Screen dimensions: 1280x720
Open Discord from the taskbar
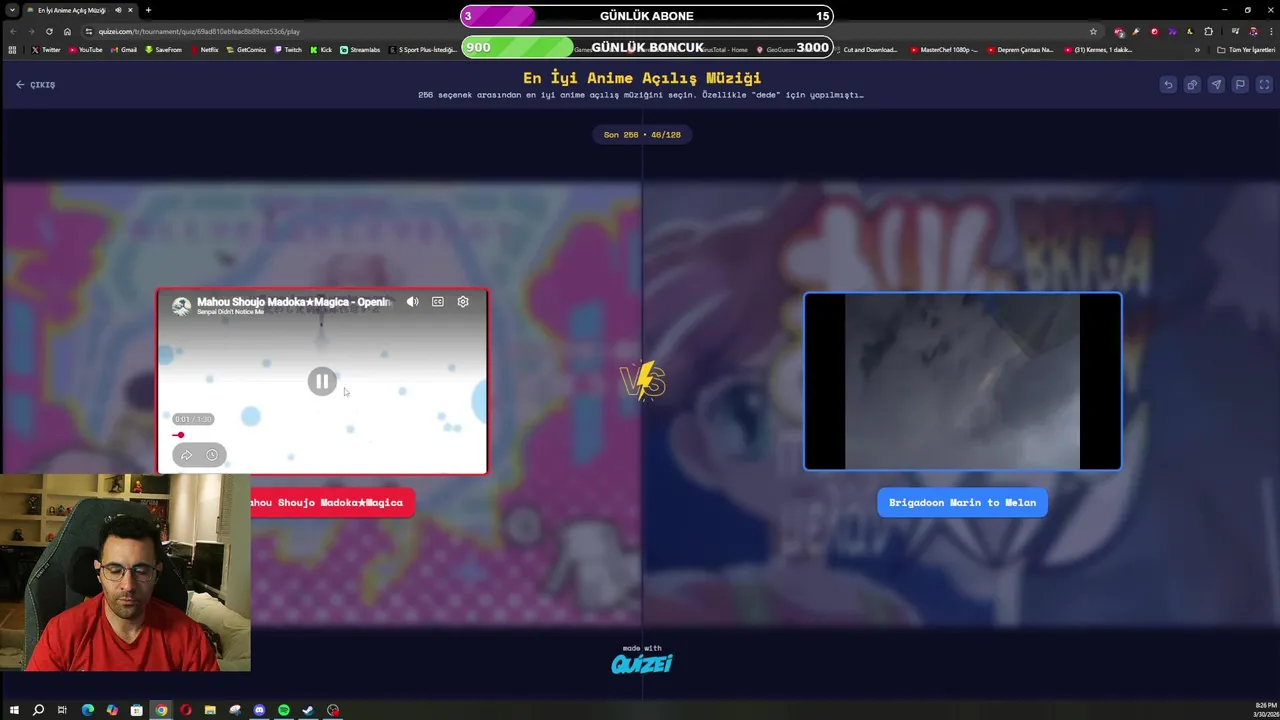coord(259,710)
